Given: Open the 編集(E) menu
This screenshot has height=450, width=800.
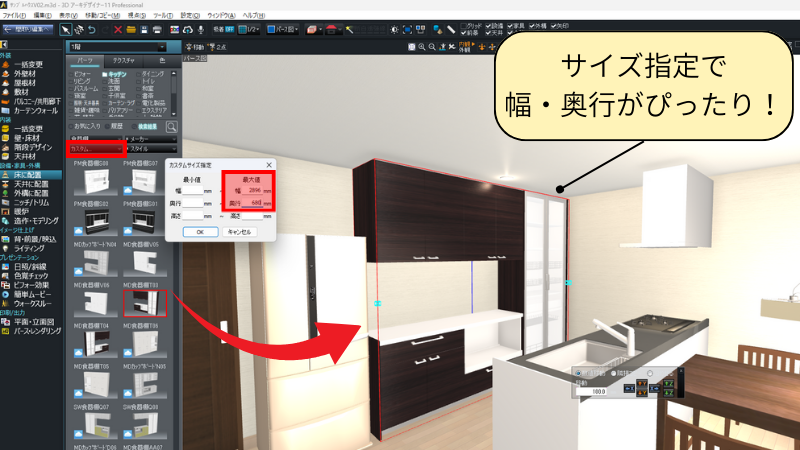Looking at the screenshot, I should [x=43, y=16].
